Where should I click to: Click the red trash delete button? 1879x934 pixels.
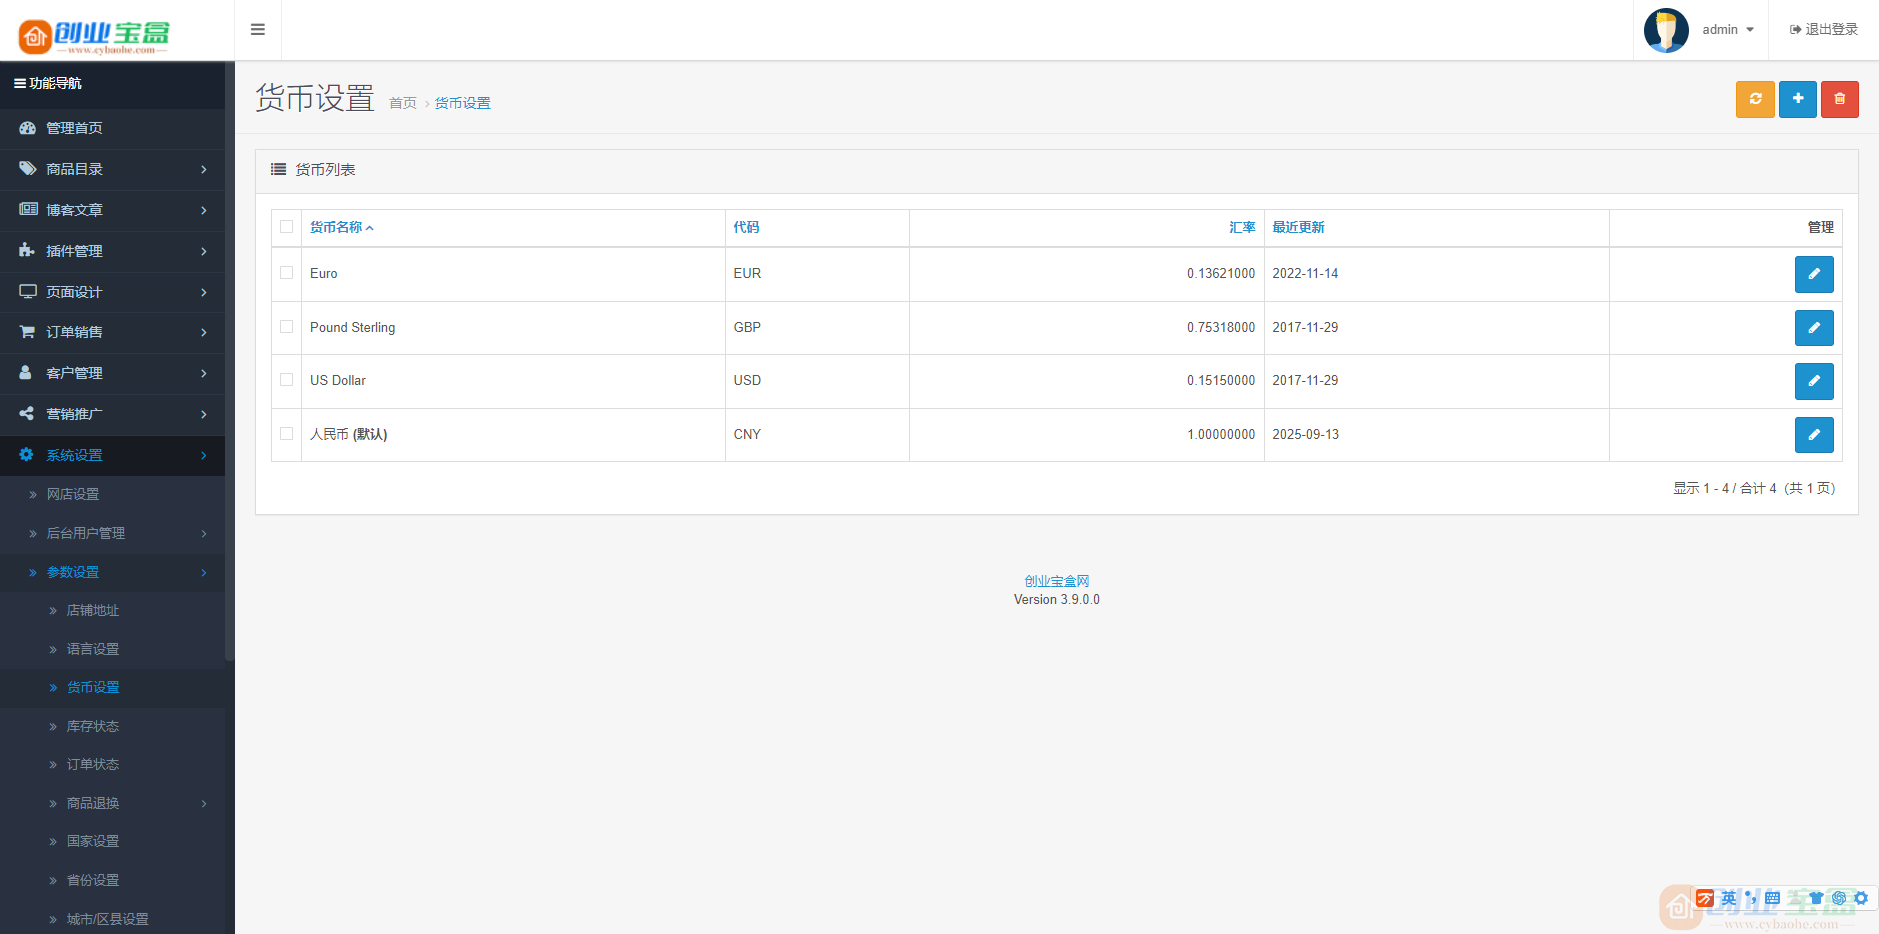click(x=1839, y=99)
